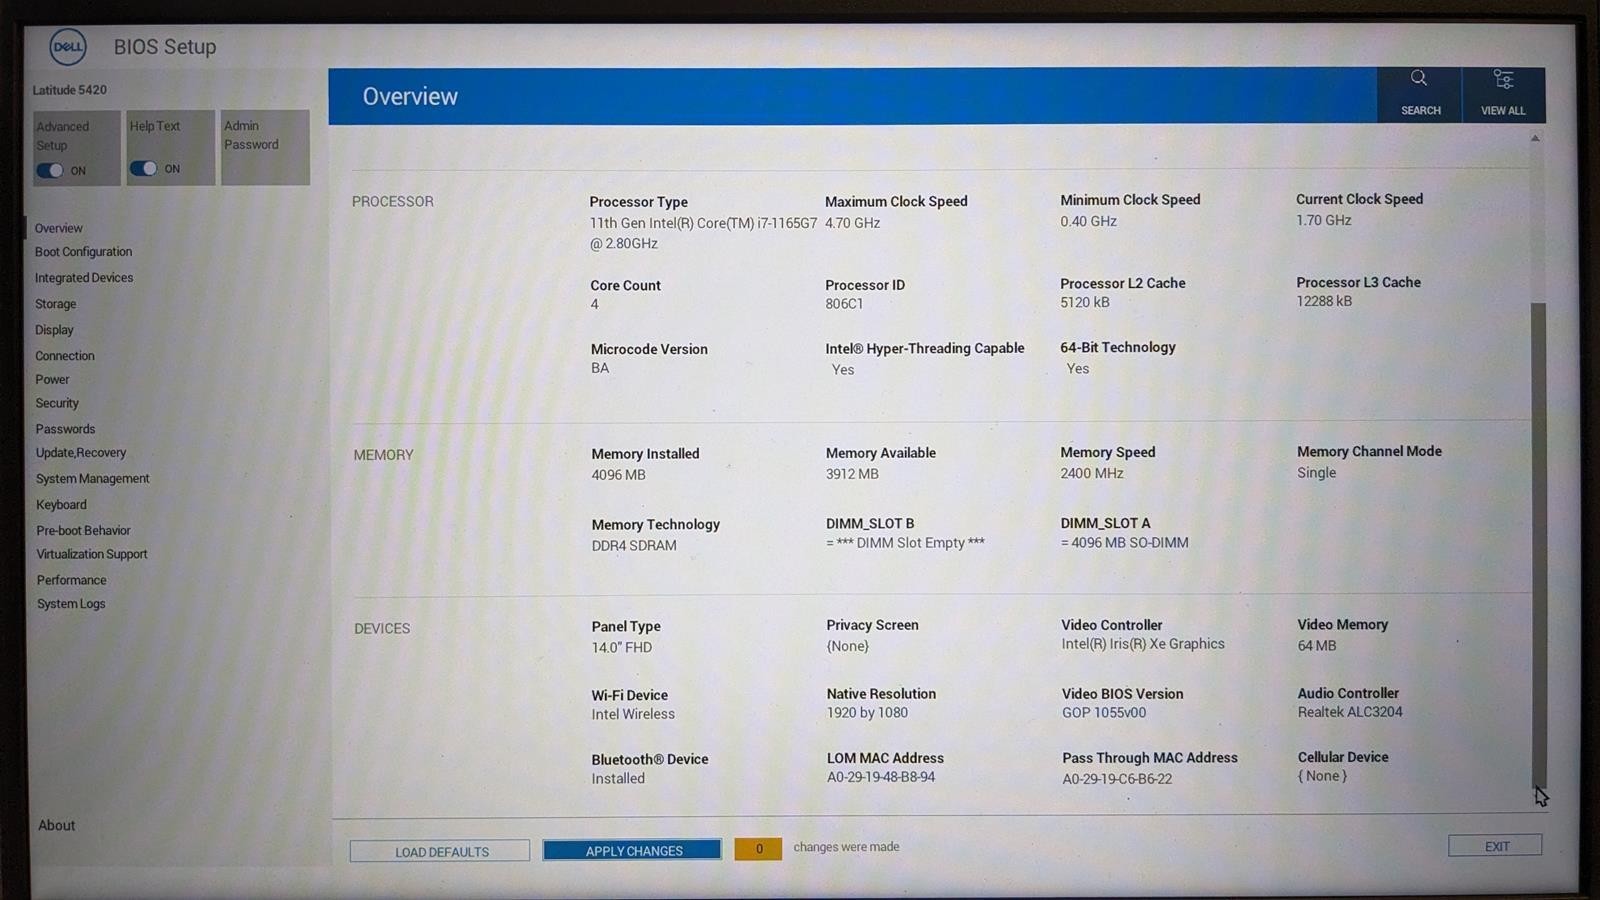Click the Processor Type value text

coord(703,233)
